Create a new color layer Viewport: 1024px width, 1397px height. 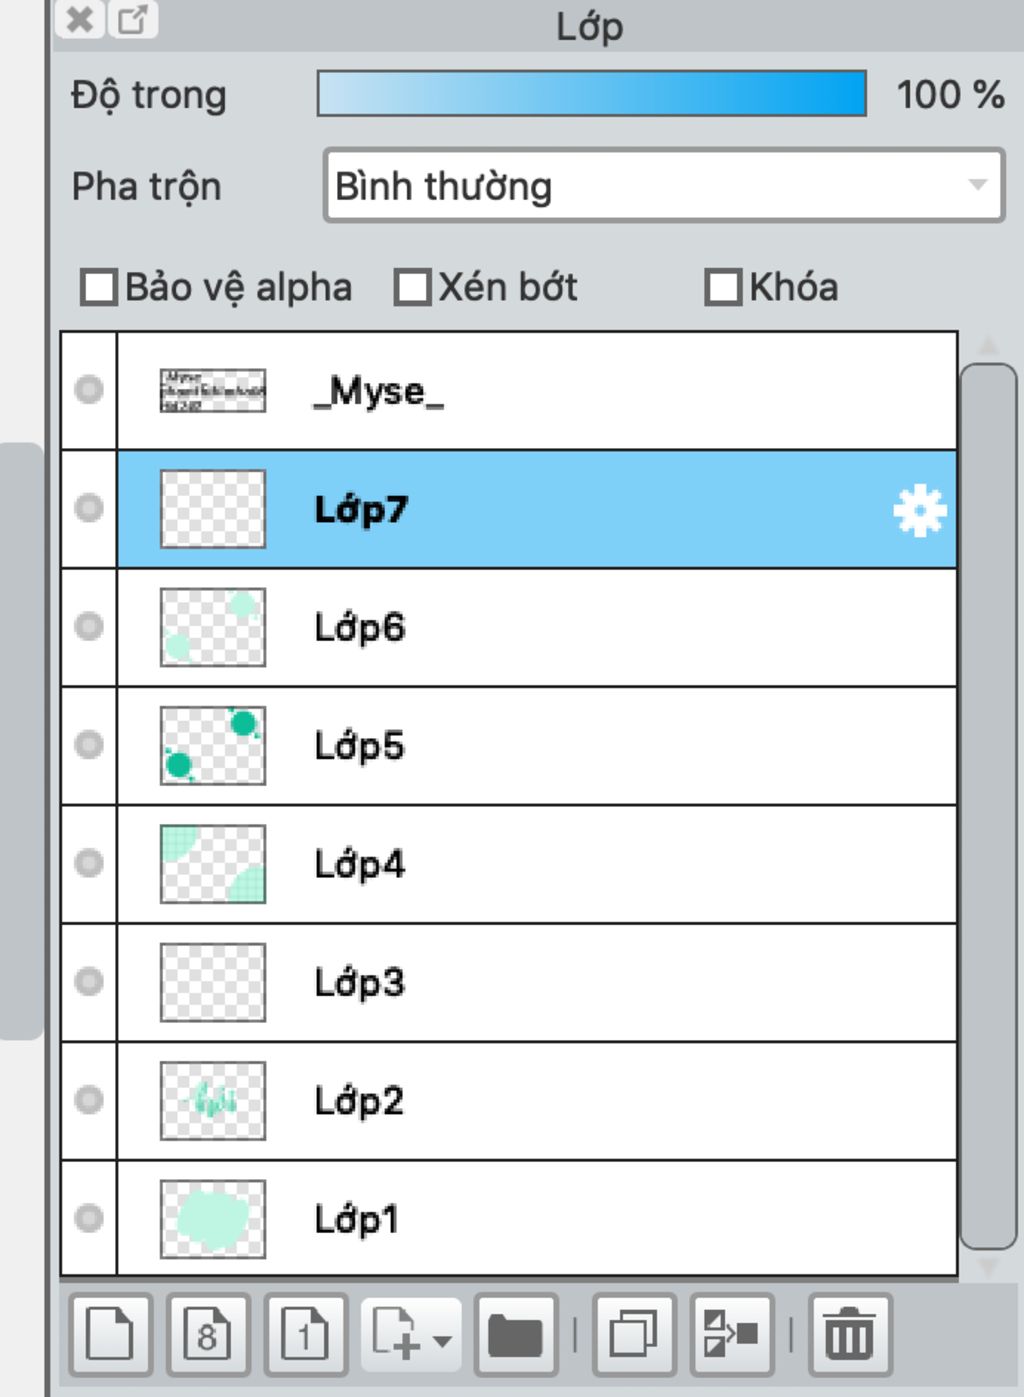(x=110, y=1334)
